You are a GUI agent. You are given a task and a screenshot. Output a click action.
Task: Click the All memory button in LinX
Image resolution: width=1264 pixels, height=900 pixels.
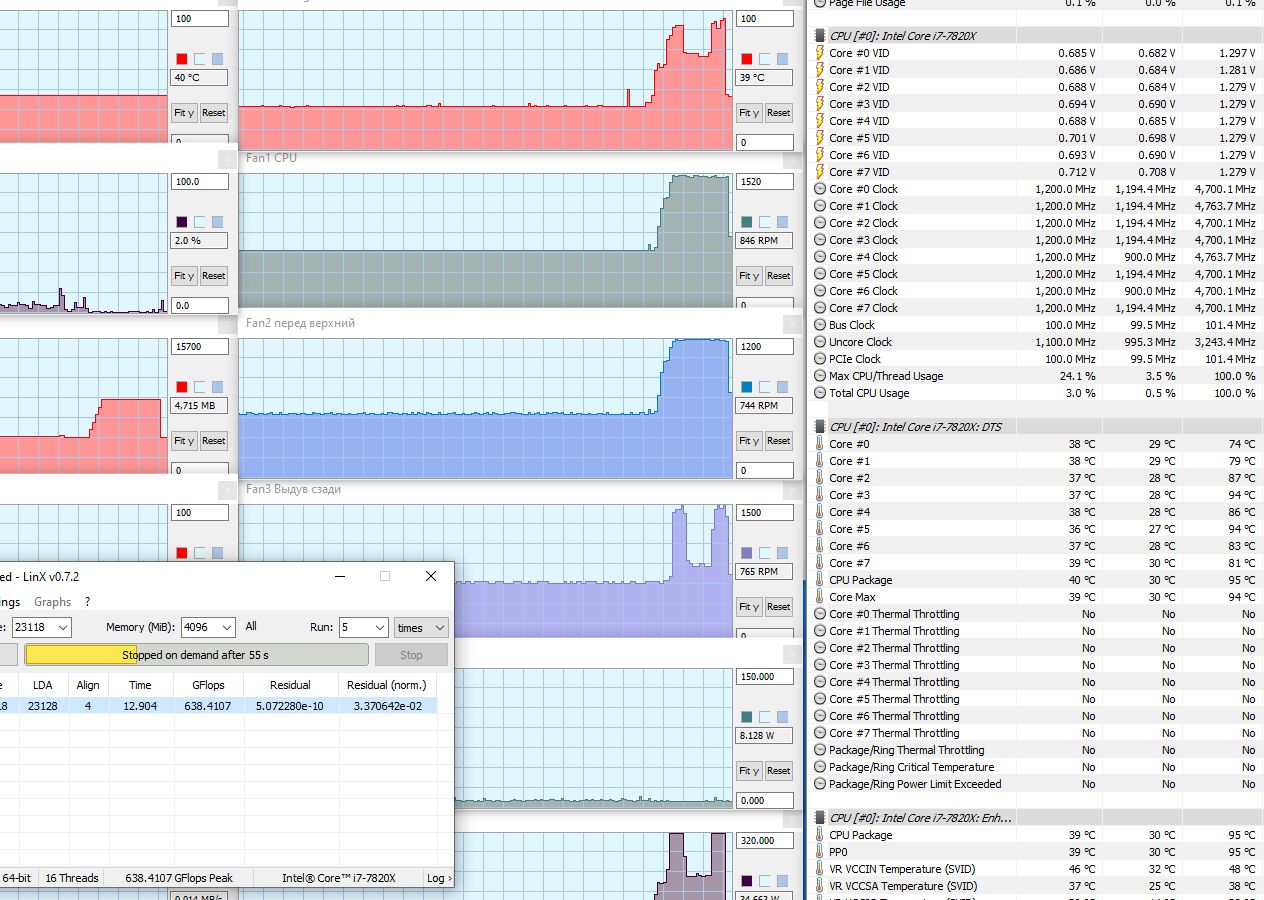(251, 627)
